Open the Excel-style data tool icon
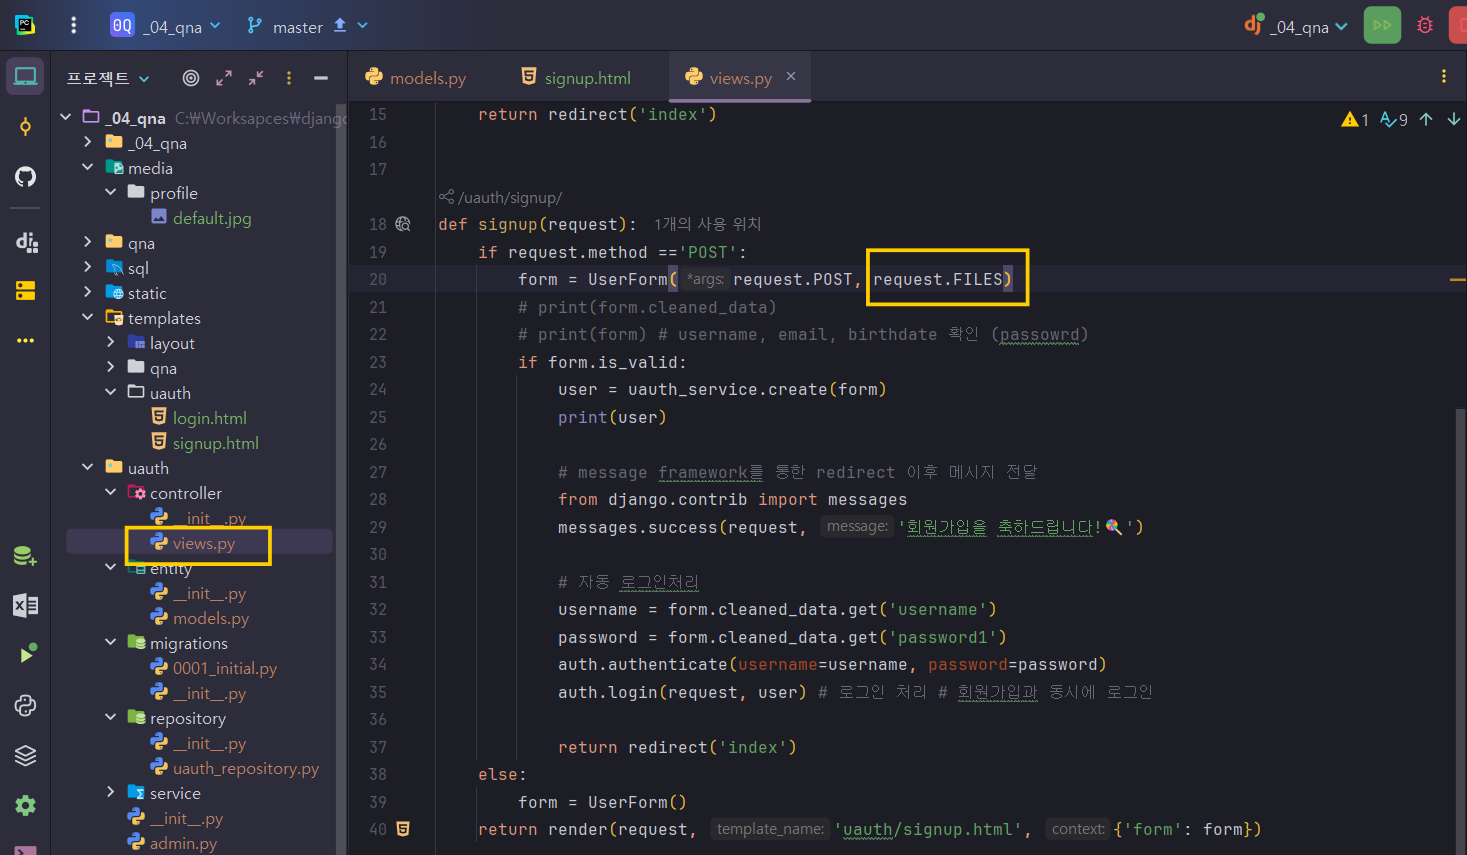 click(x=25, y=605)
